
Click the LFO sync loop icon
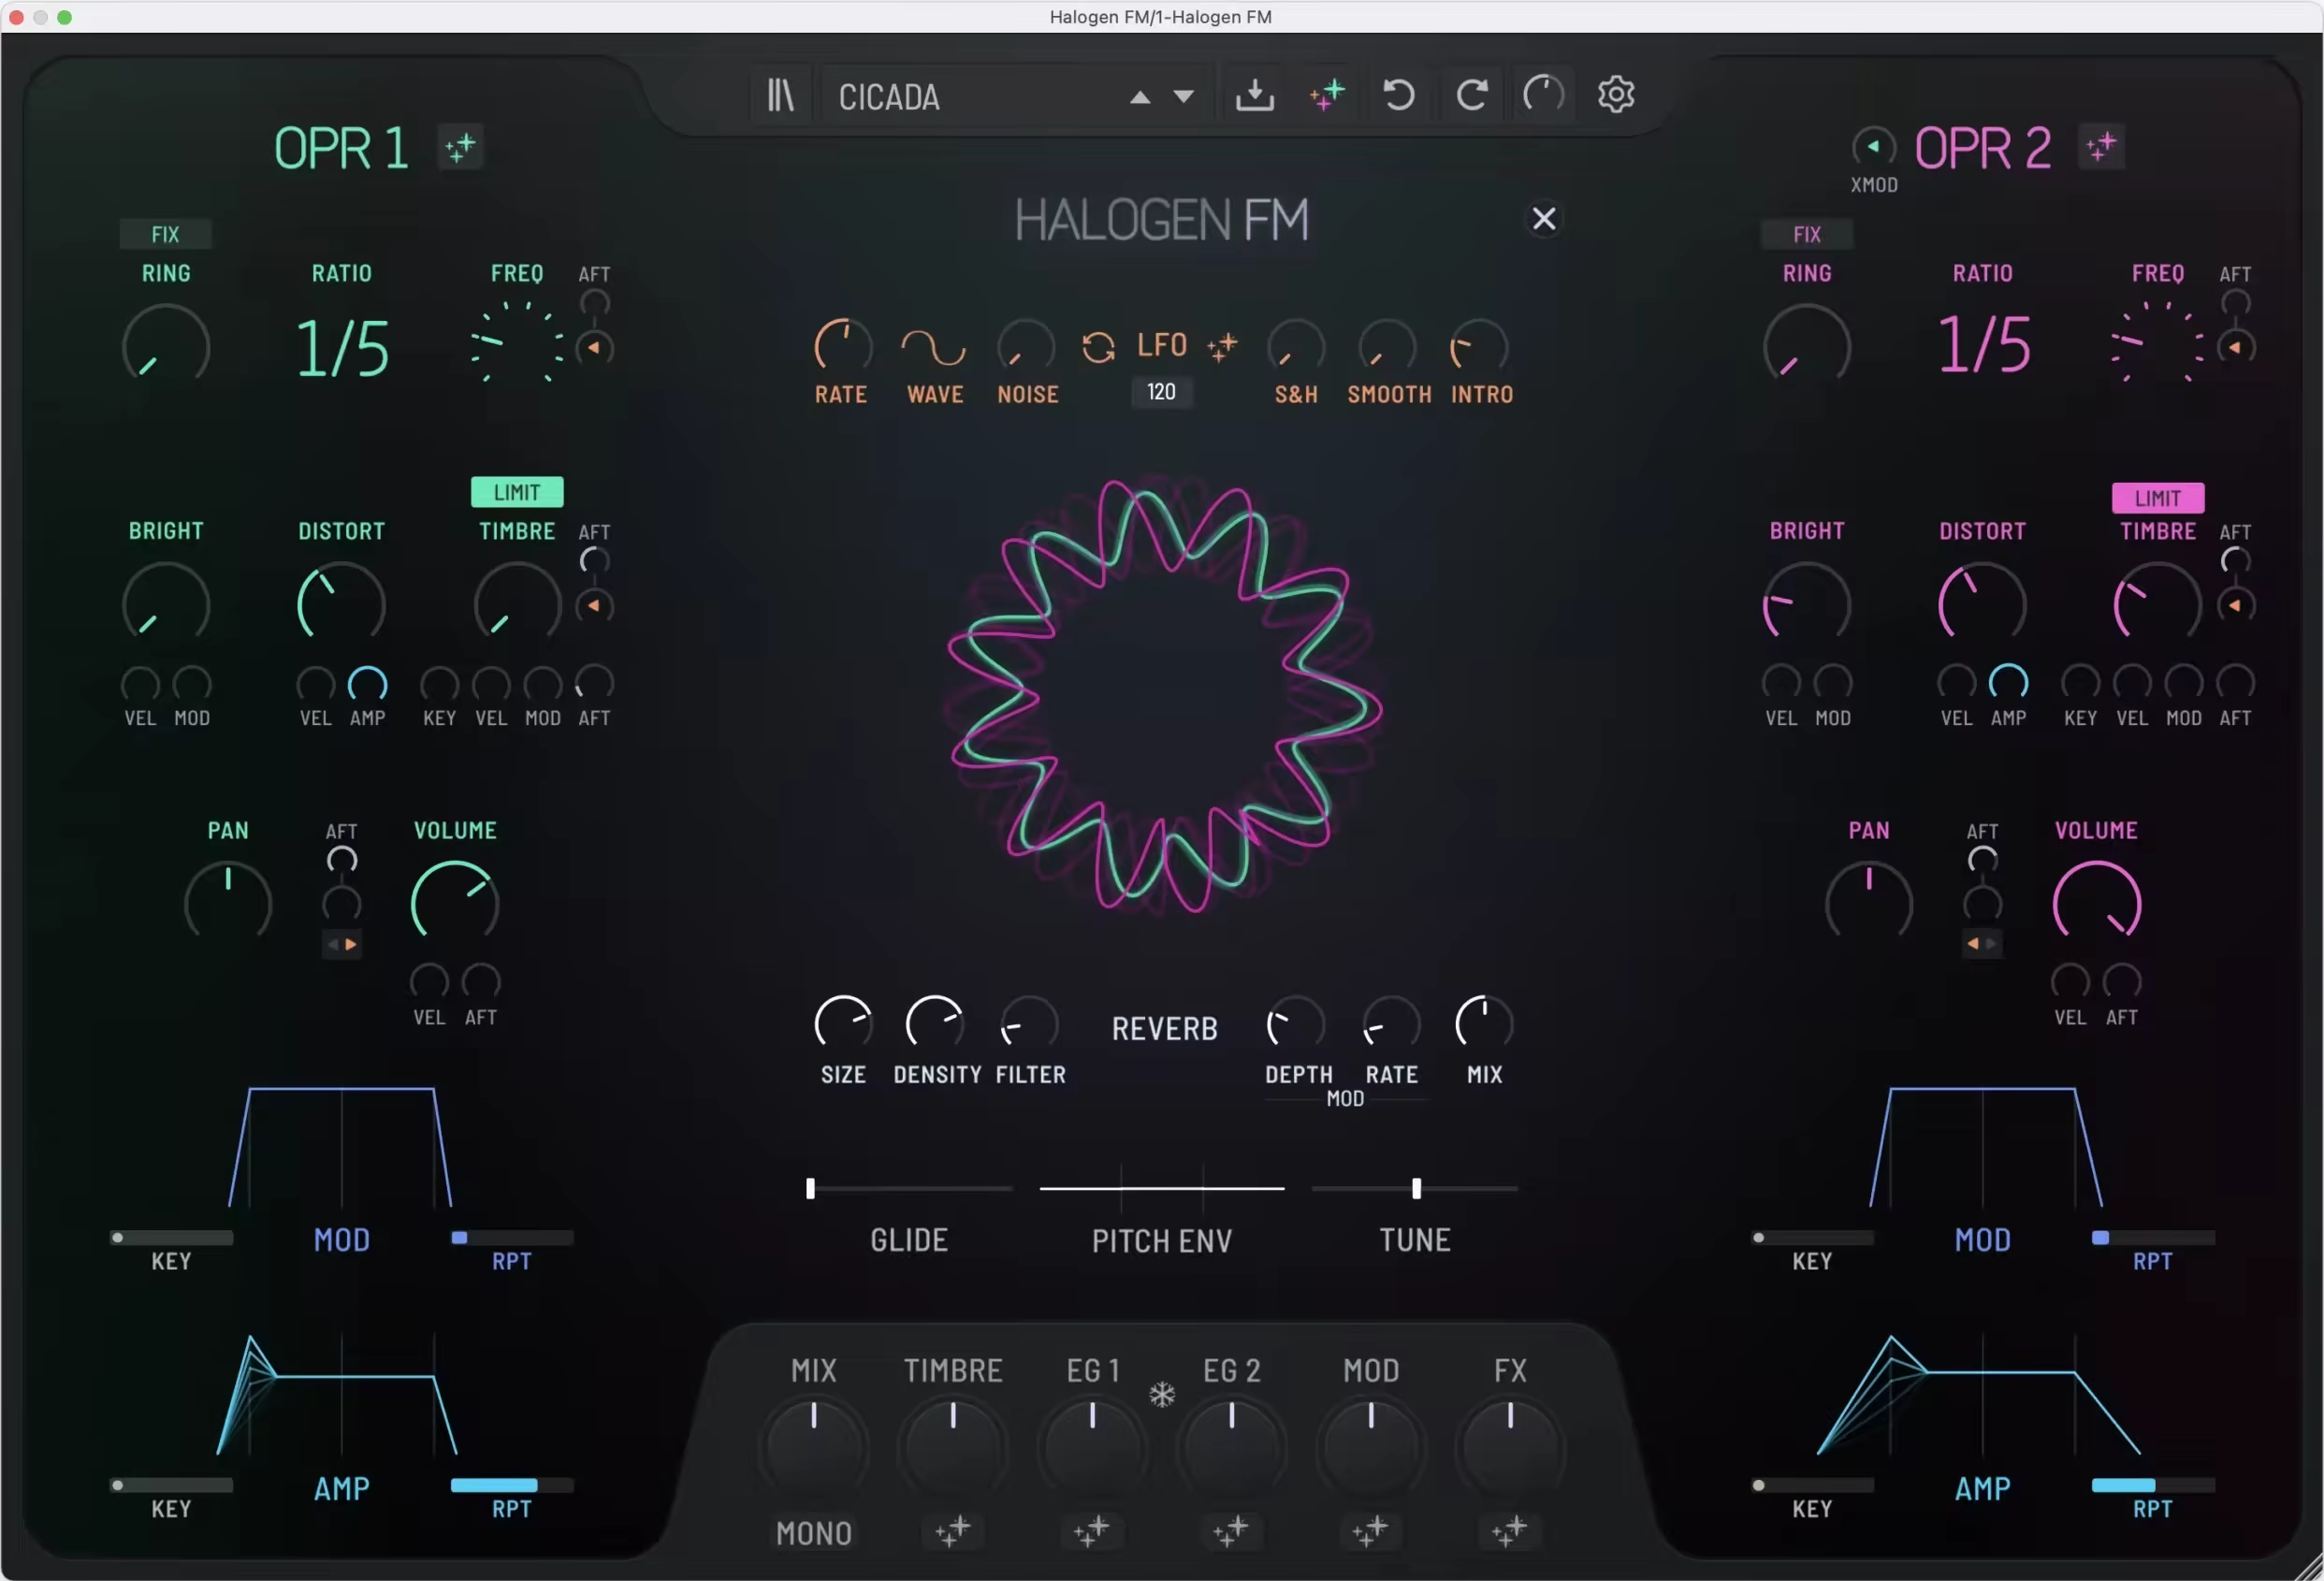1098,347
